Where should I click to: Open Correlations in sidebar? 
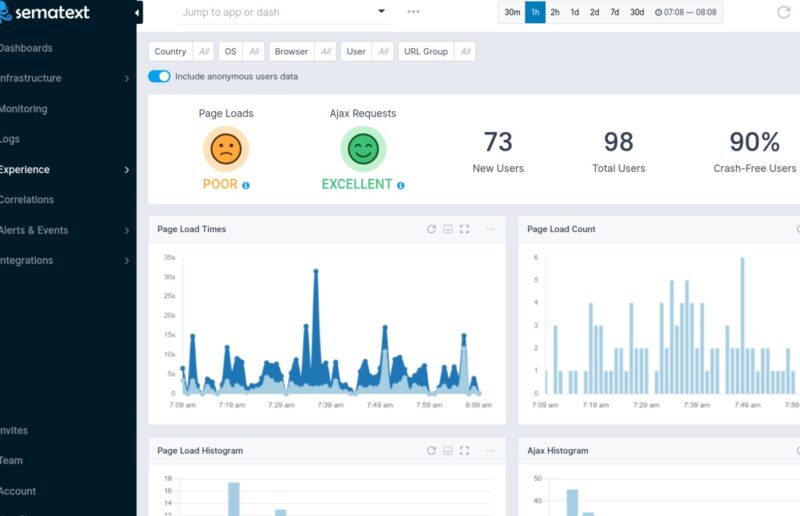27,200
